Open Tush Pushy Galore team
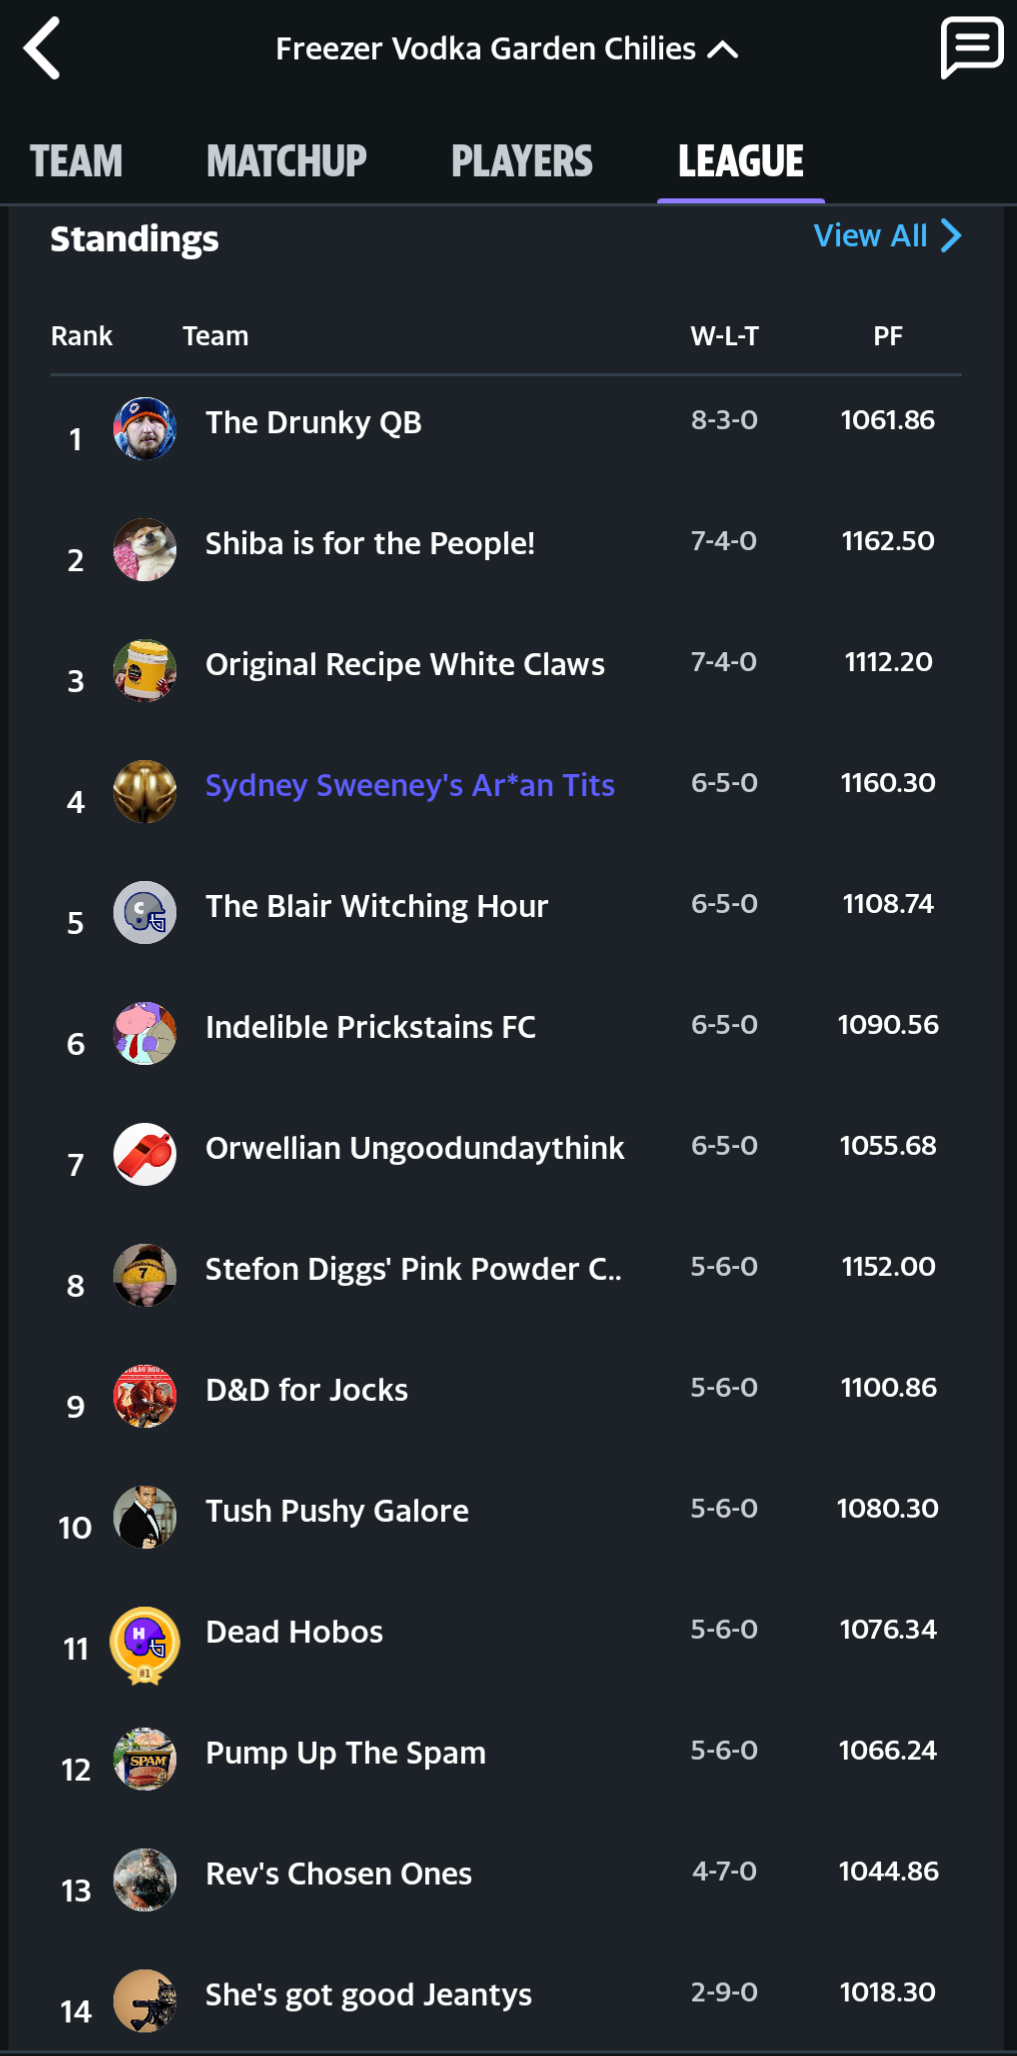 coord(337,1511)
